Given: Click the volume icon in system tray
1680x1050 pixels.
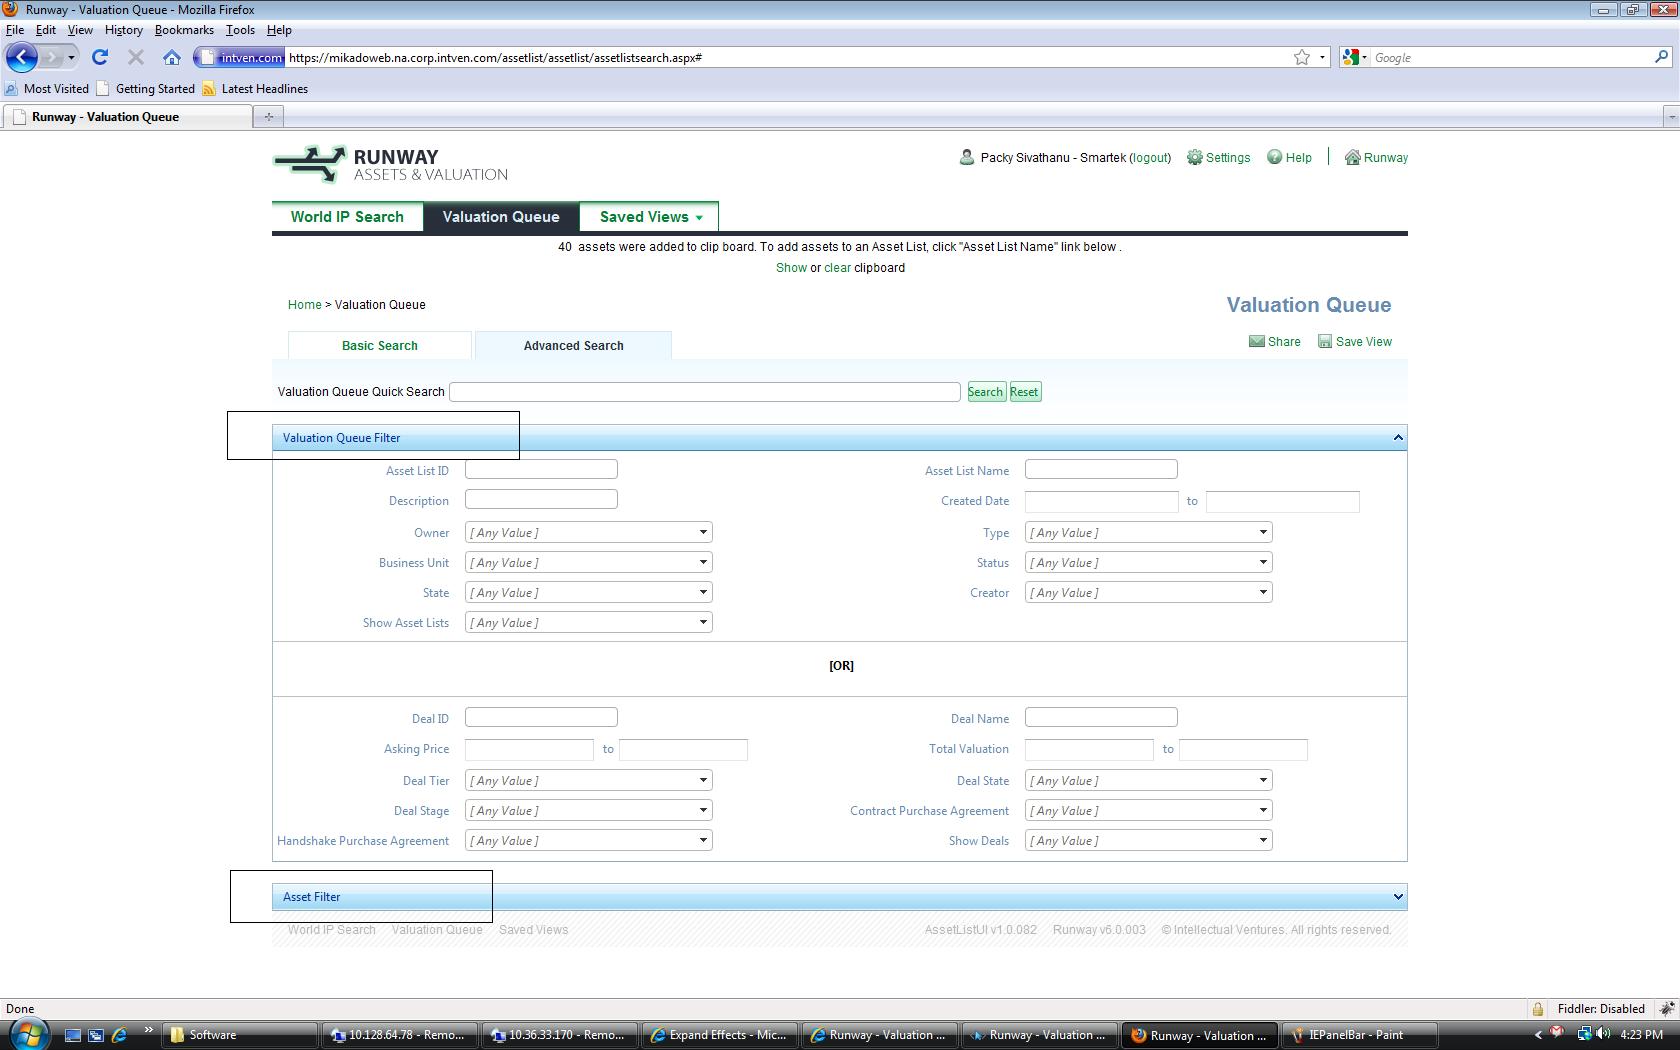Looking at the screenshot, I should click(x=1603, y=1034).
